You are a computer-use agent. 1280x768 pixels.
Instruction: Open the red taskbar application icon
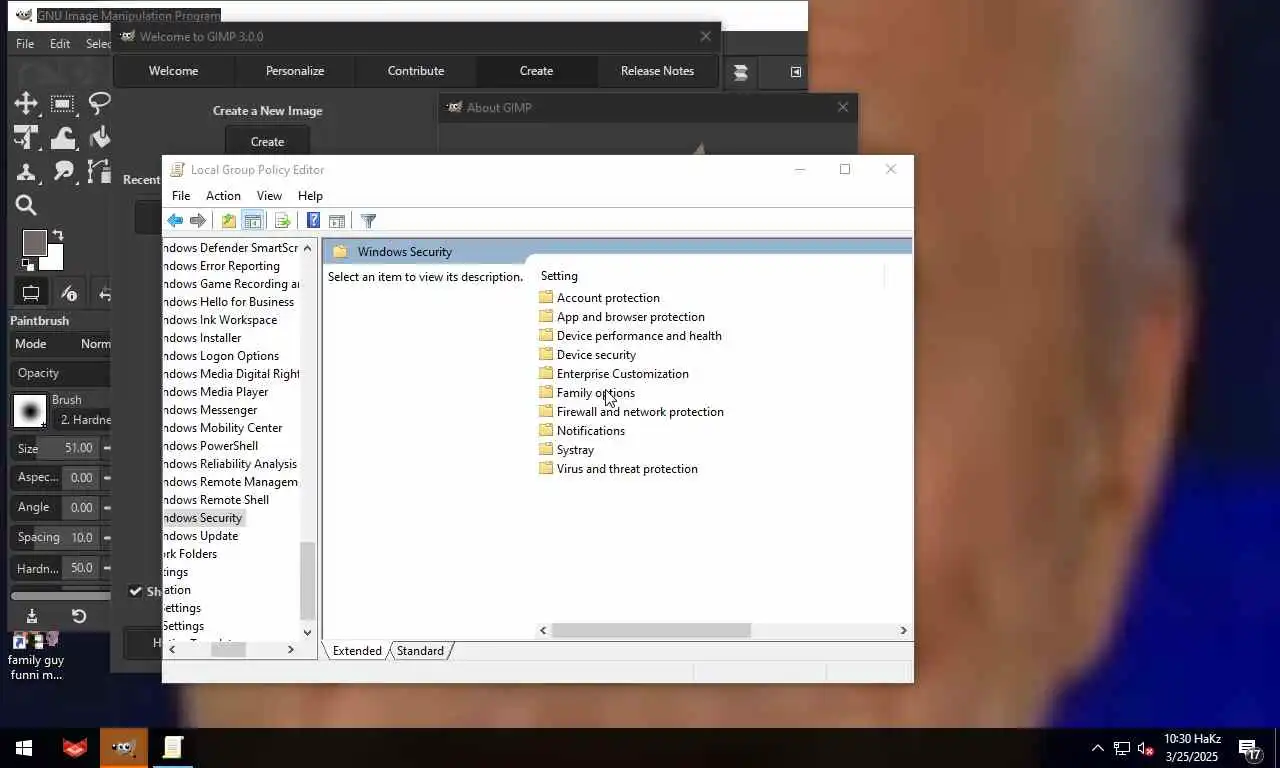coord(75,748)
